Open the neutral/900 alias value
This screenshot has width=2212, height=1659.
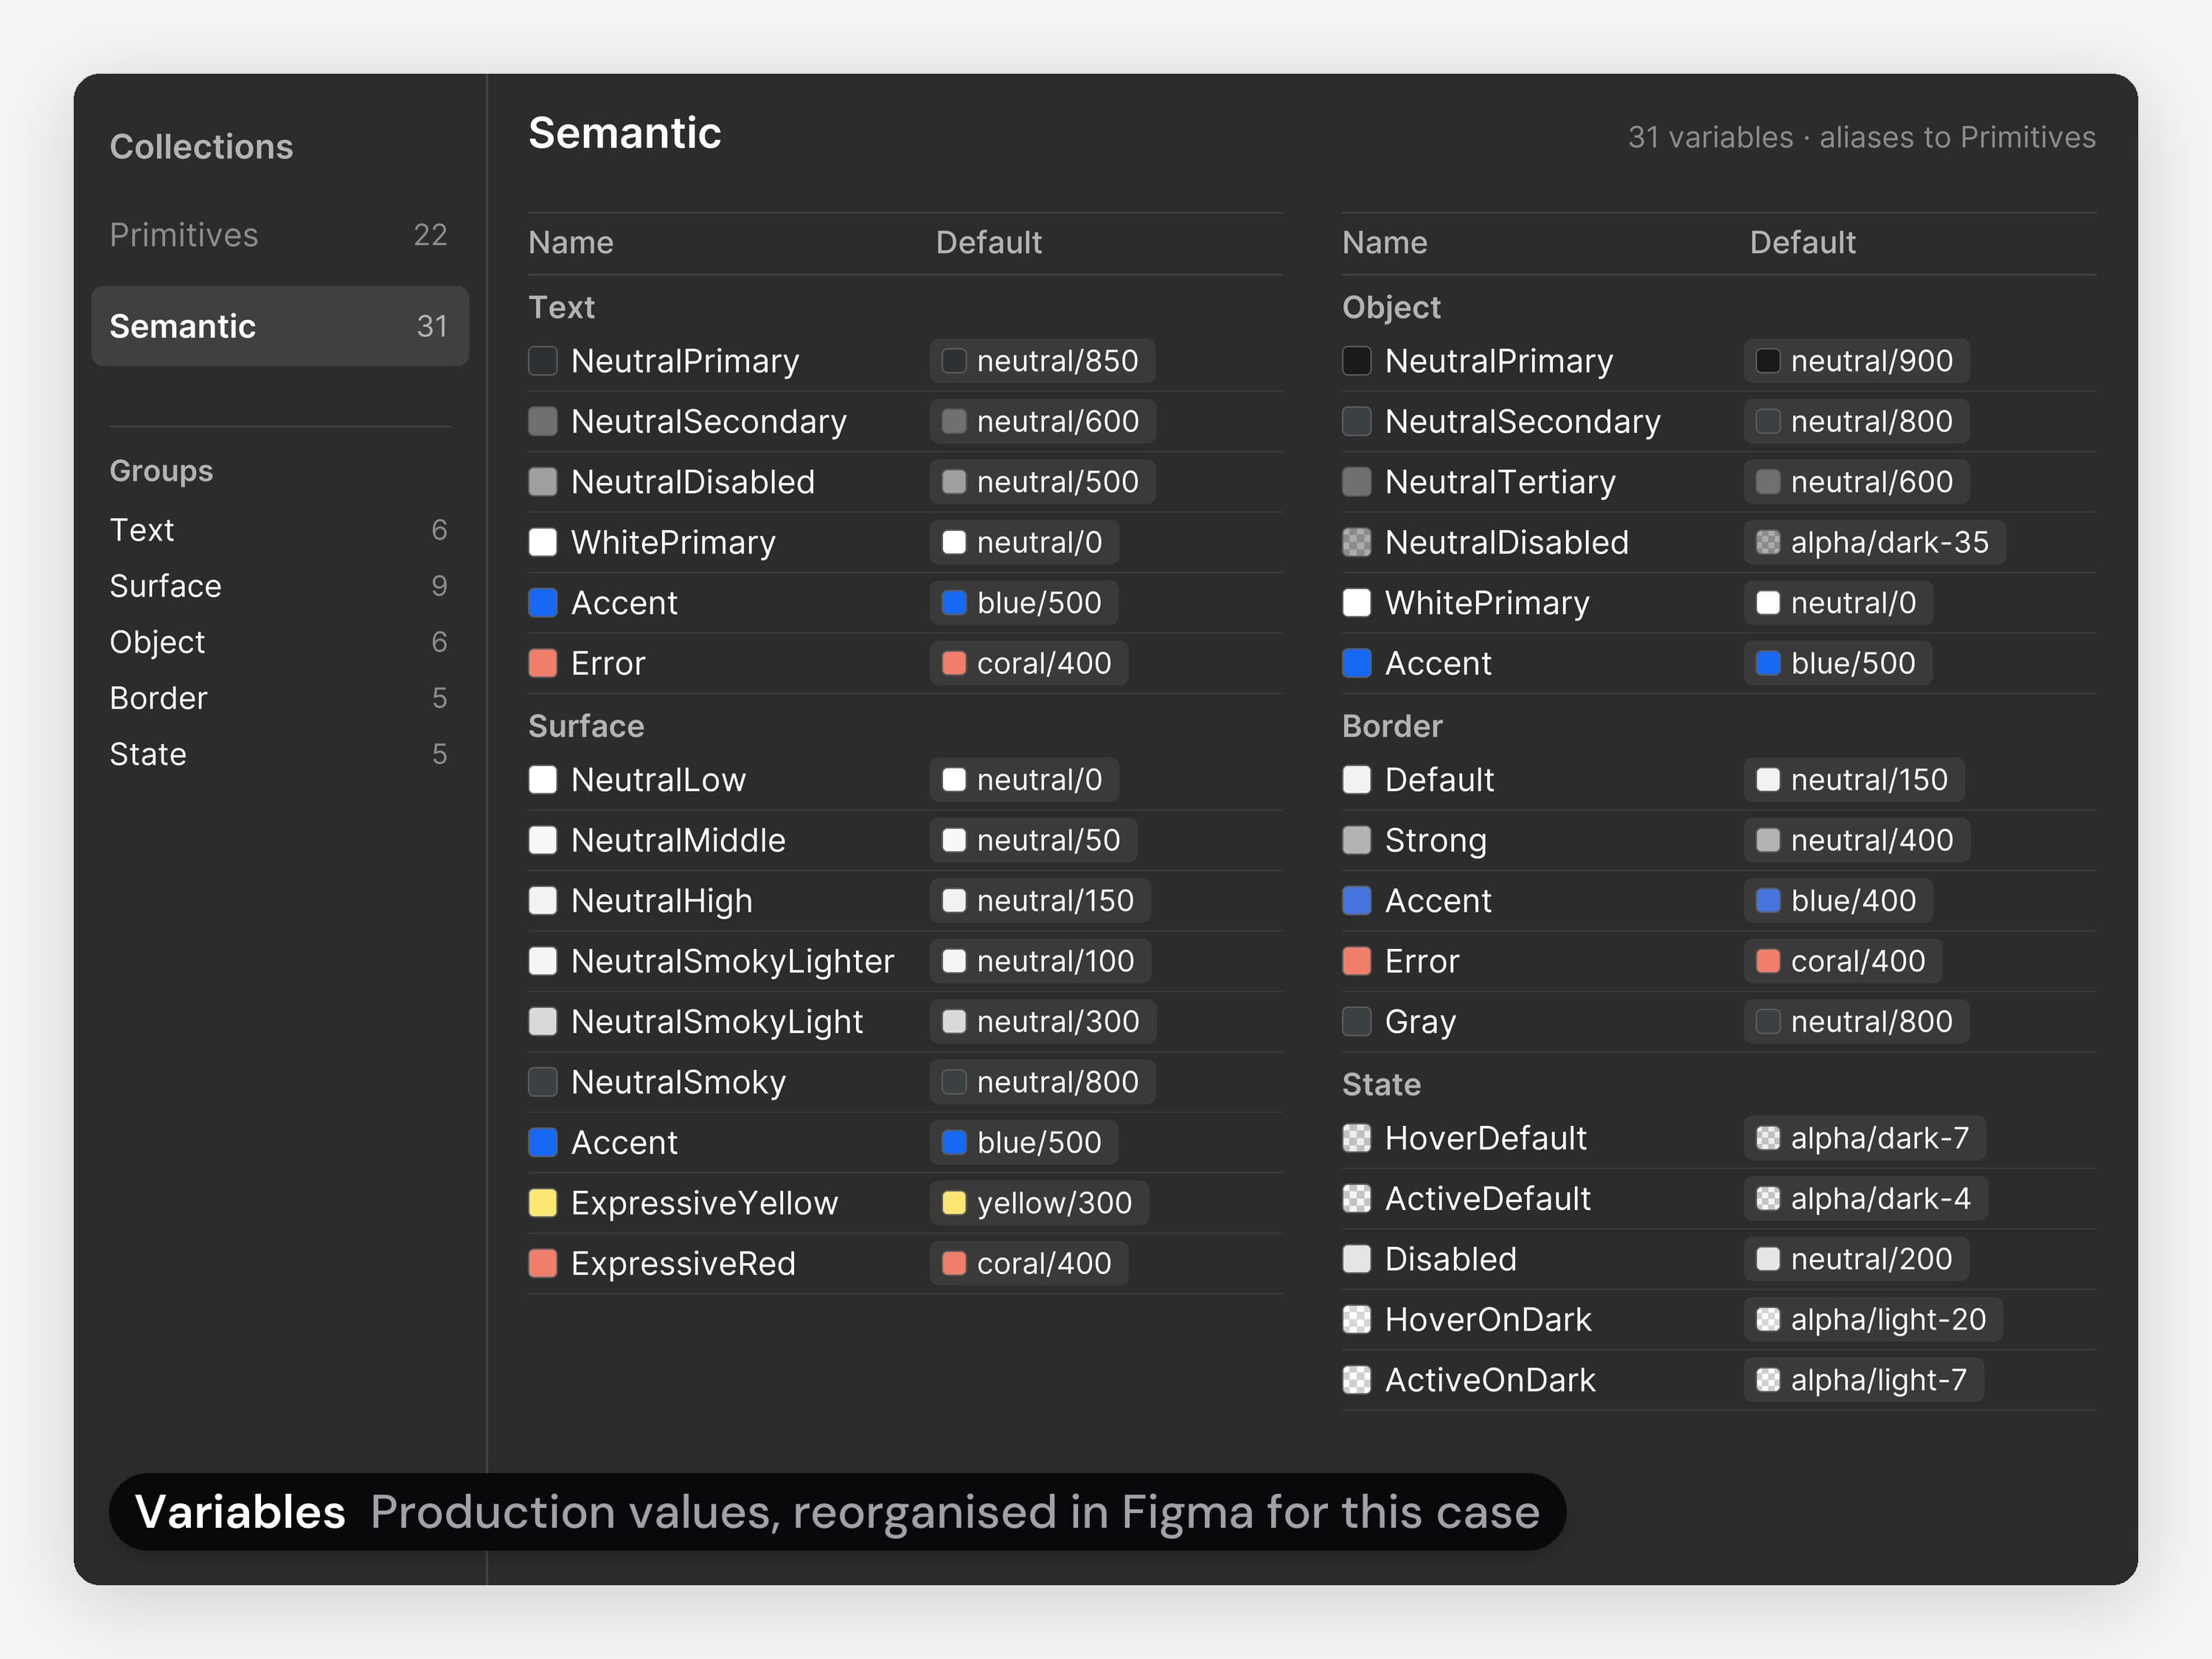[1856, 361]
